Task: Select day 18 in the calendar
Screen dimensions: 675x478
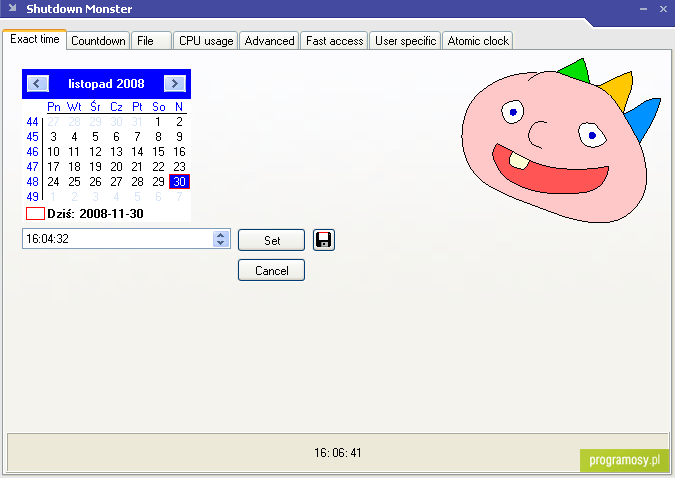Action: point(74,167)
